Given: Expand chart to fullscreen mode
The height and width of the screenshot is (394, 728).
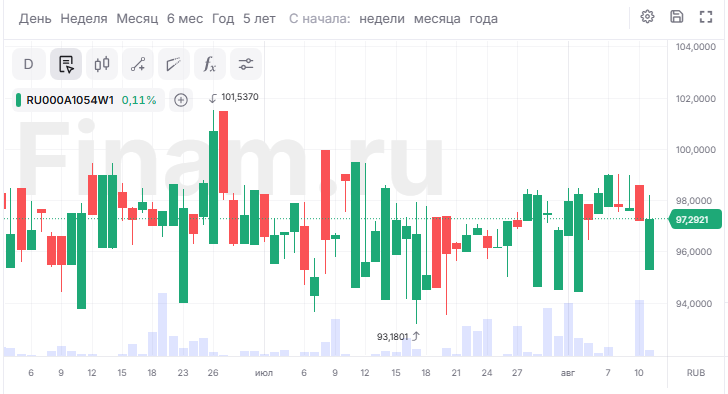Looking at the screenshot, I should [706, 17].
